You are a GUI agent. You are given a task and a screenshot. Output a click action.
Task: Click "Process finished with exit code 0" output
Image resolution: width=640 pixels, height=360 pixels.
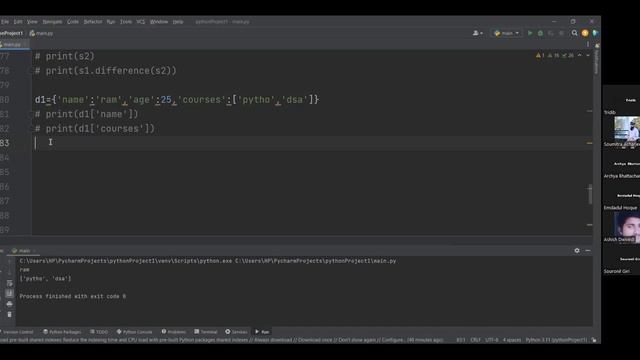(x=73, y=296)
